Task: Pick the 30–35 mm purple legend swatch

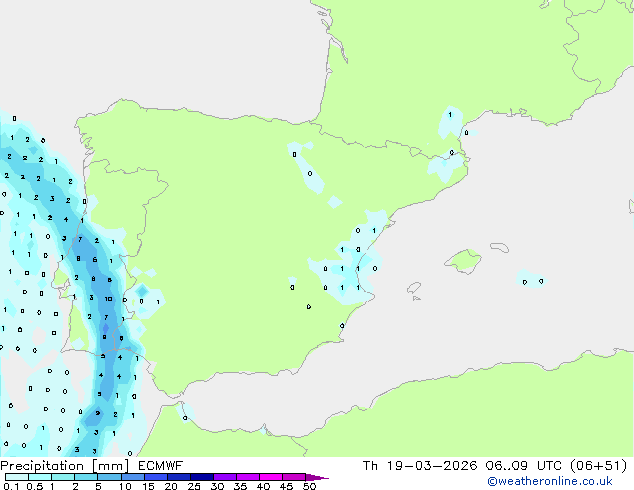Action: click(225, 477)
